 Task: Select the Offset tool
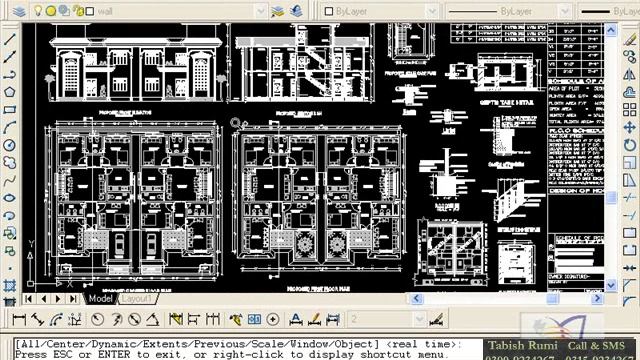(629, 92)
